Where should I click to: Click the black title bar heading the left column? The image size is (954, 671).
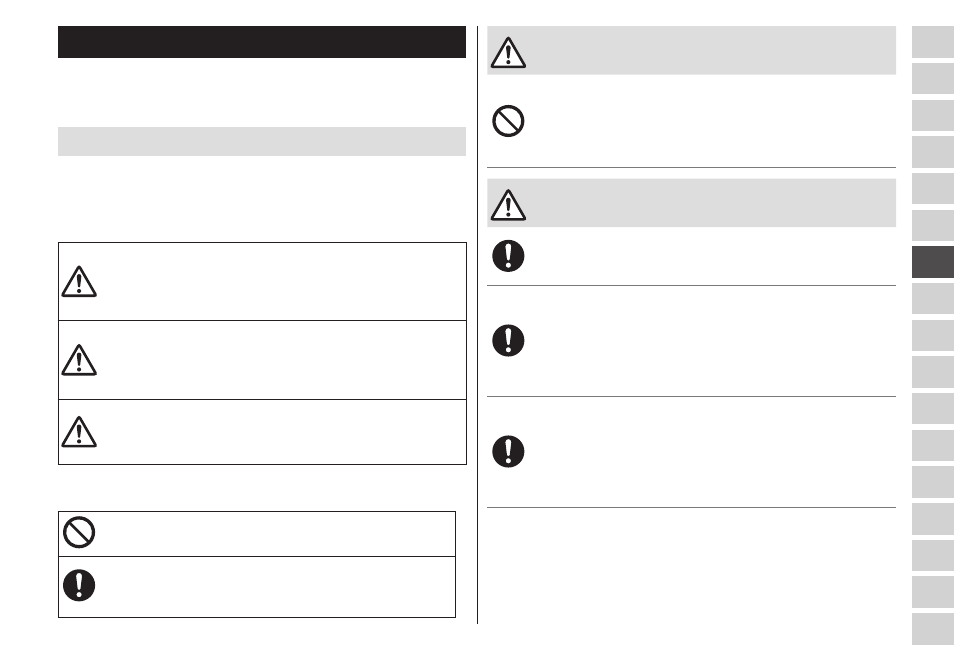tap(262, 42)
